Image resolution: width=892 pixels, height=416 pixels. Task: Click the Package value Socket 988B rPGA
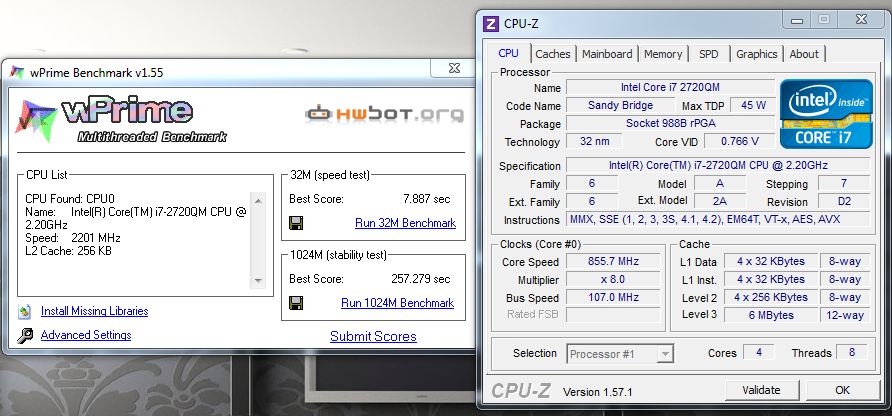[671, 123]
